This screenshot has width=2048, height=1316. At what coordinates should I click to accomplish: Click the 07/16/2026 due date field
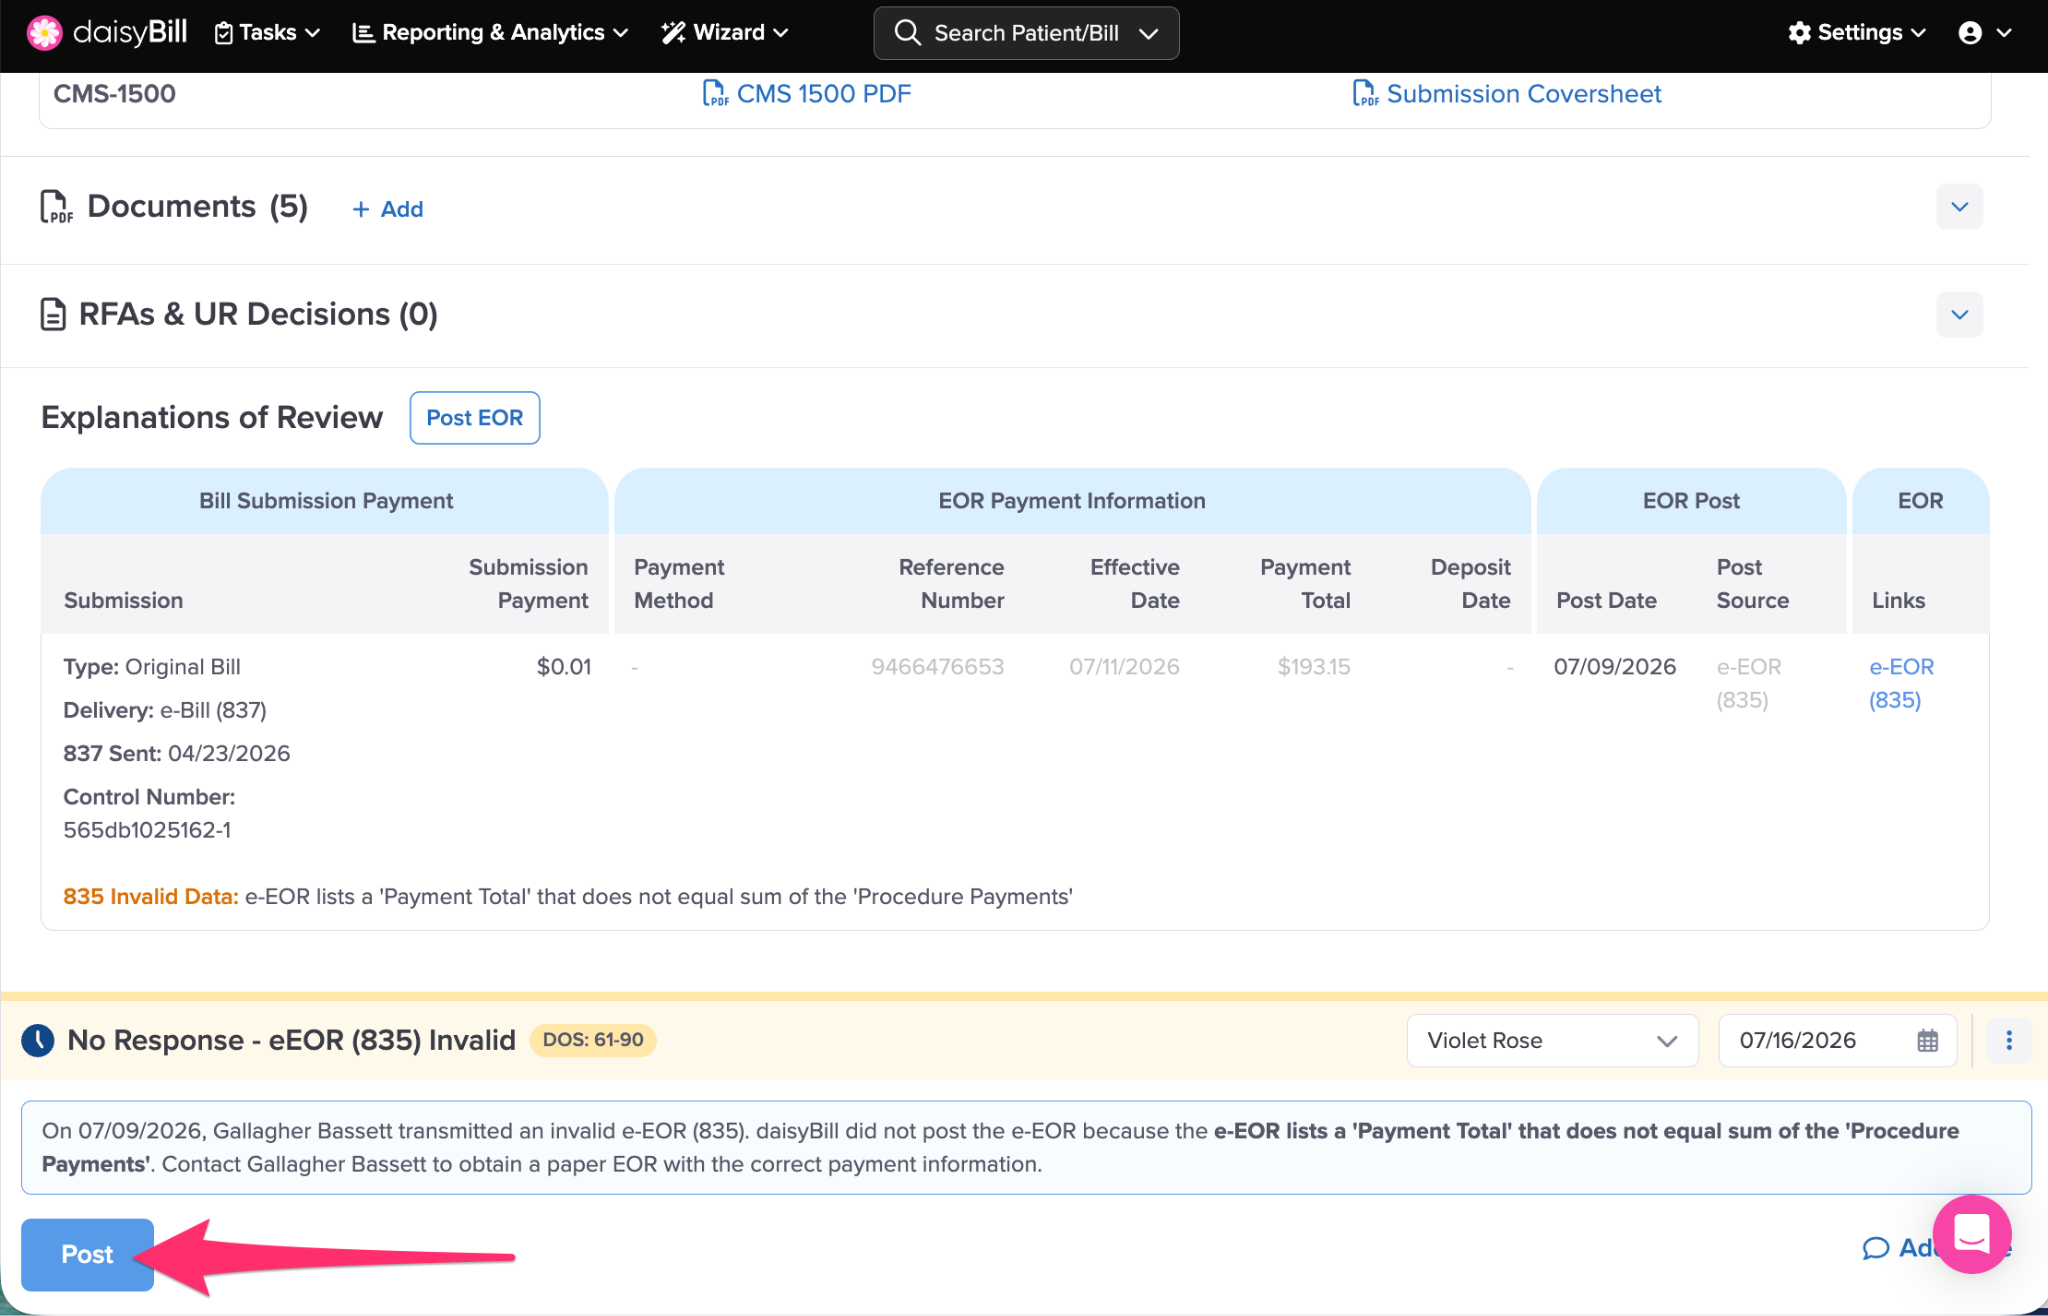click(1837, 1041)
